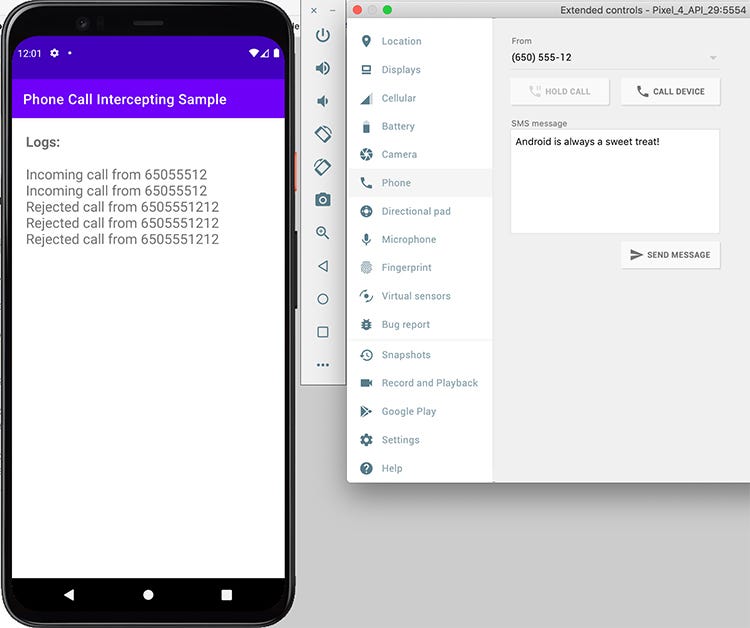Lower volume with the volume down icon

tap(323, 101)
